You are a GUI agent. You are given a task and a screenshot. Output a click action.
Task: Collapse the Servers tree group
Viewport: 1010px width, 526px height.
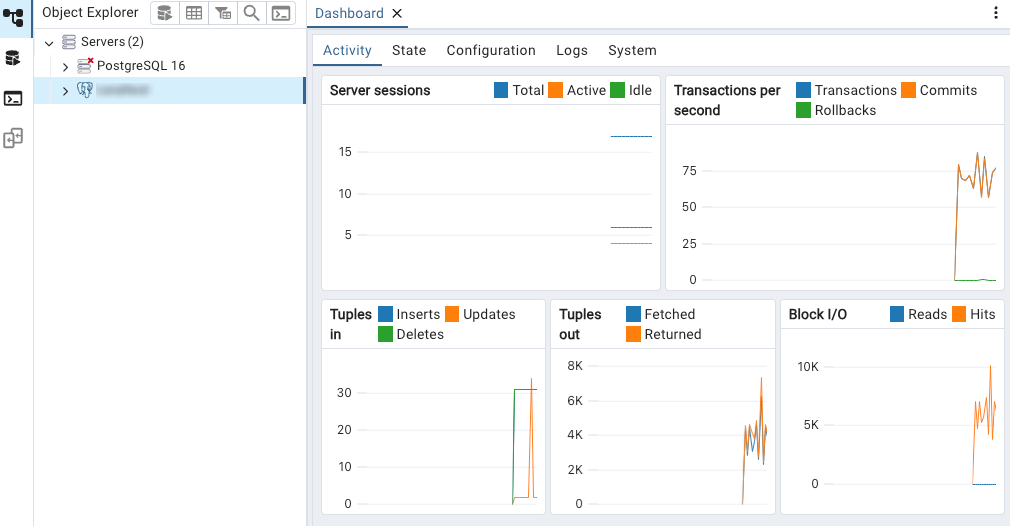tap(49, 43)
